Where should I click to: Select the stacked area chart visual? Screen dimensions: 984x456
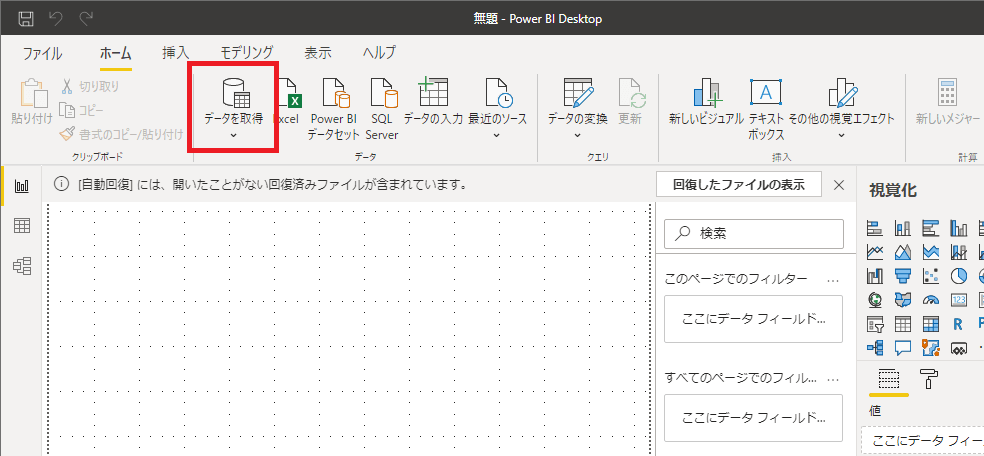click(931, 252)
